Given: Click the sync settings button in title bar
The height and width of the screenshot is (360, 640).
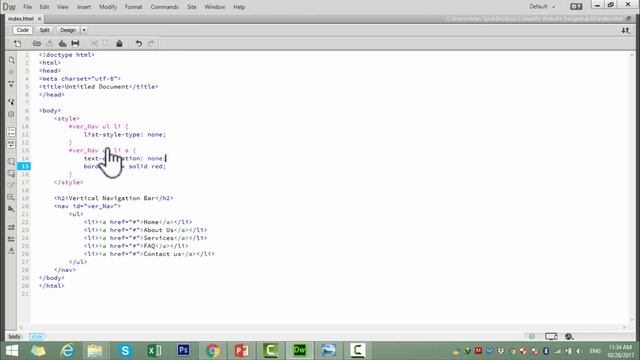Looking at the screenshot, I should pos(576,7).
